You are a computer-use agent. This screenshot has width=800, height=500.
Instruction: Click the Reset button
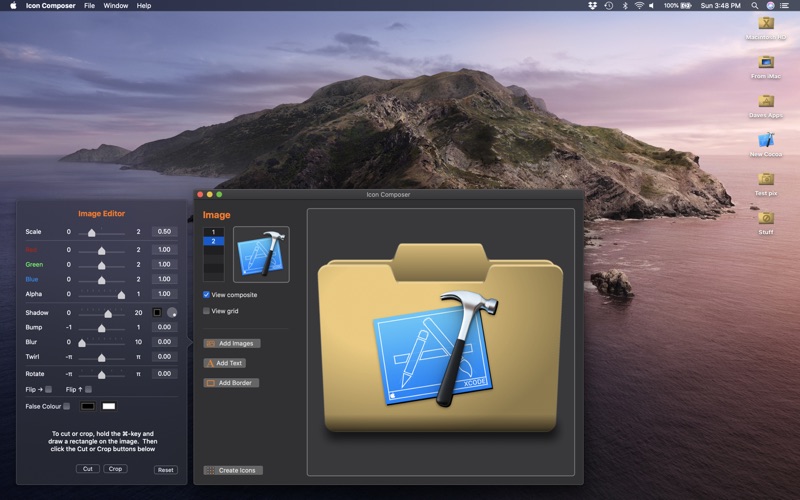tap(165, 470)
